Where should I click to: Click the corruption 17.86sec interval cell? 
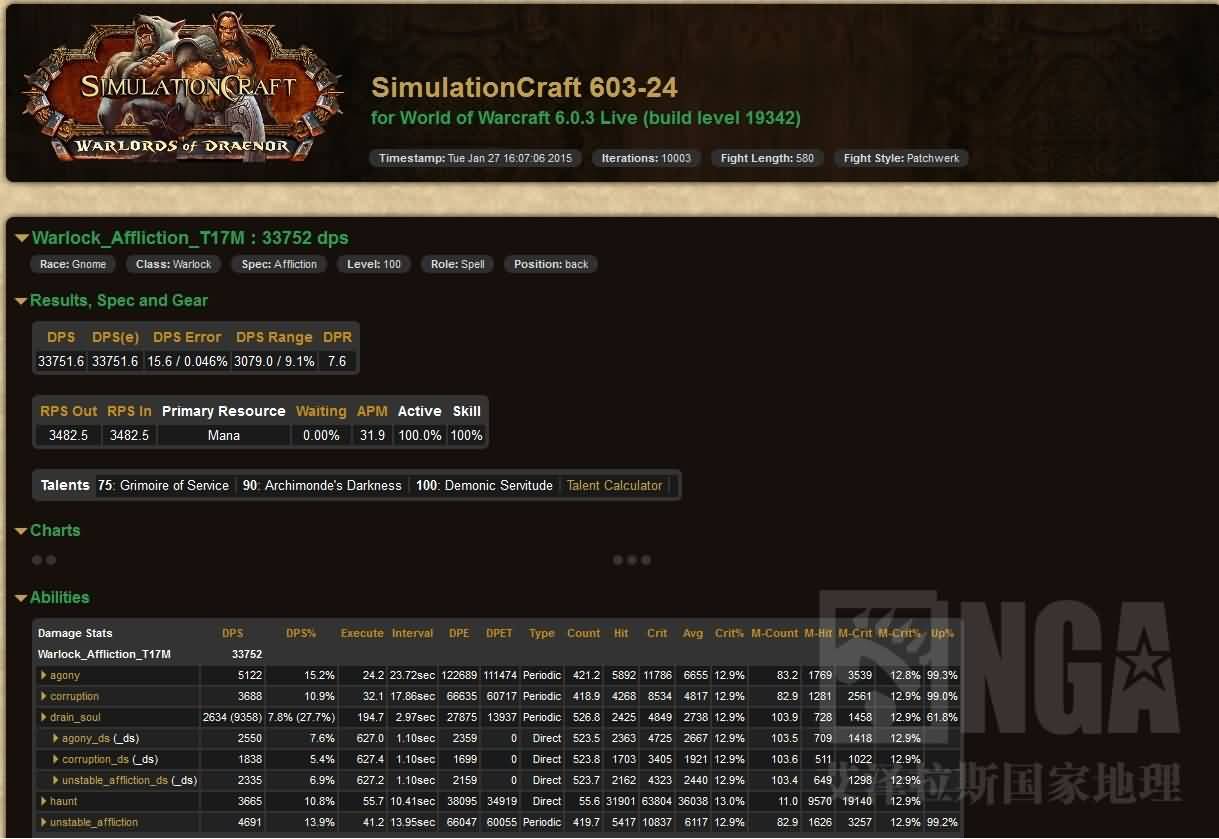point(413,697)
